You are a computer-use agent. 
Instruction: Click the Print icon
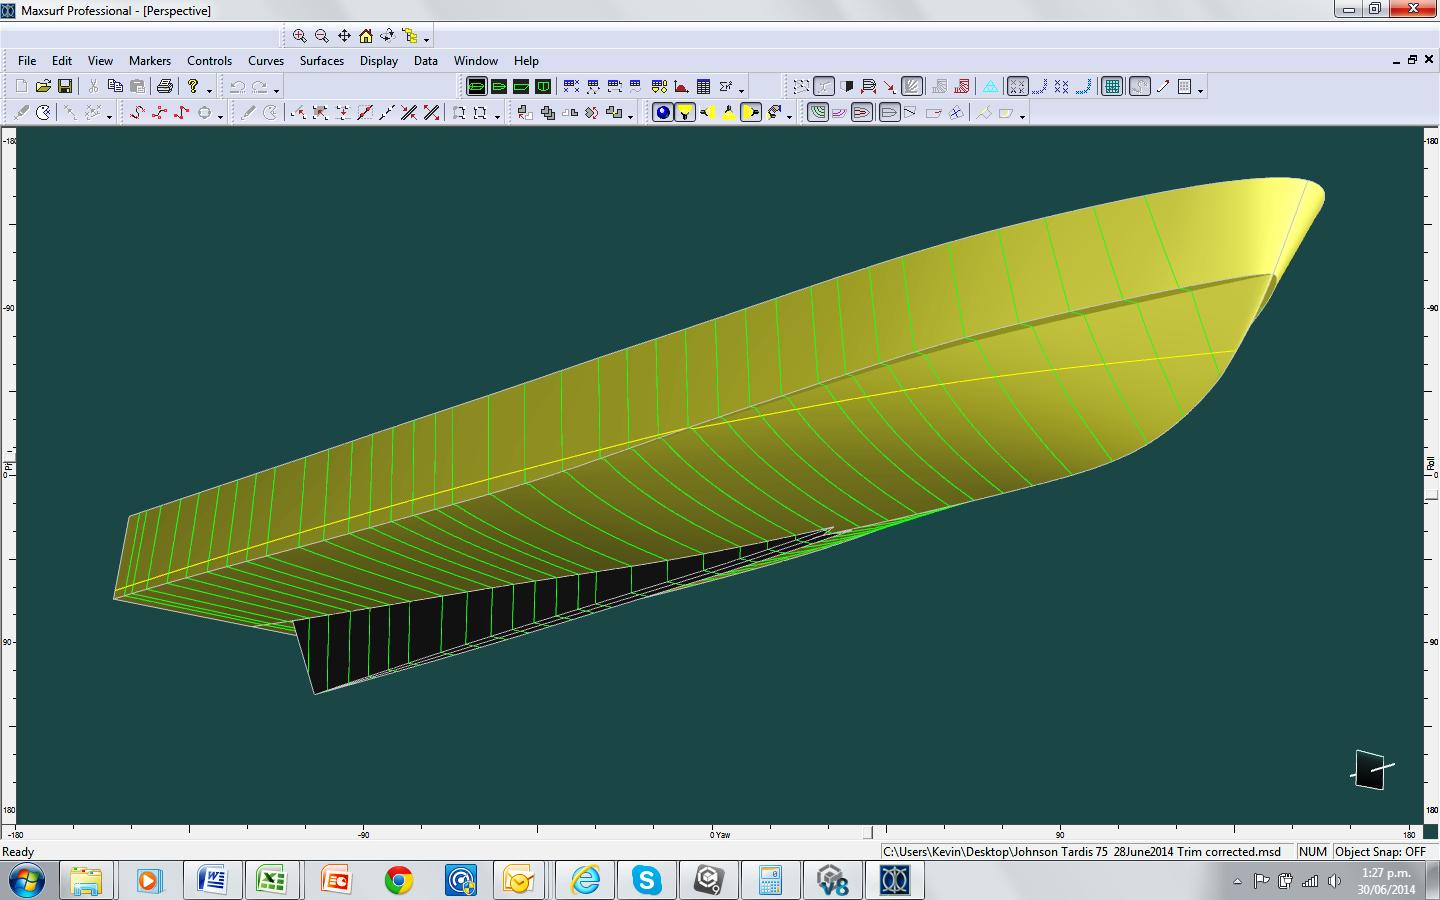coord(165,87)
